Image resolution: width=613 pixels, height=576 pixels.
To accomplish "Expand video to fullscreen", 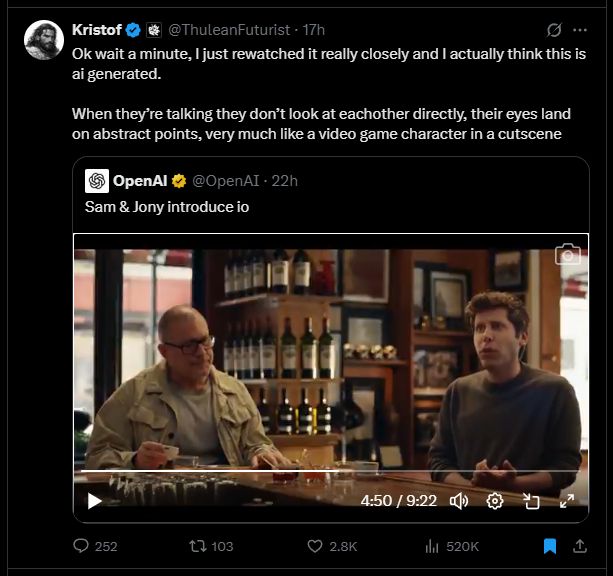I will [x=566, y=500].
